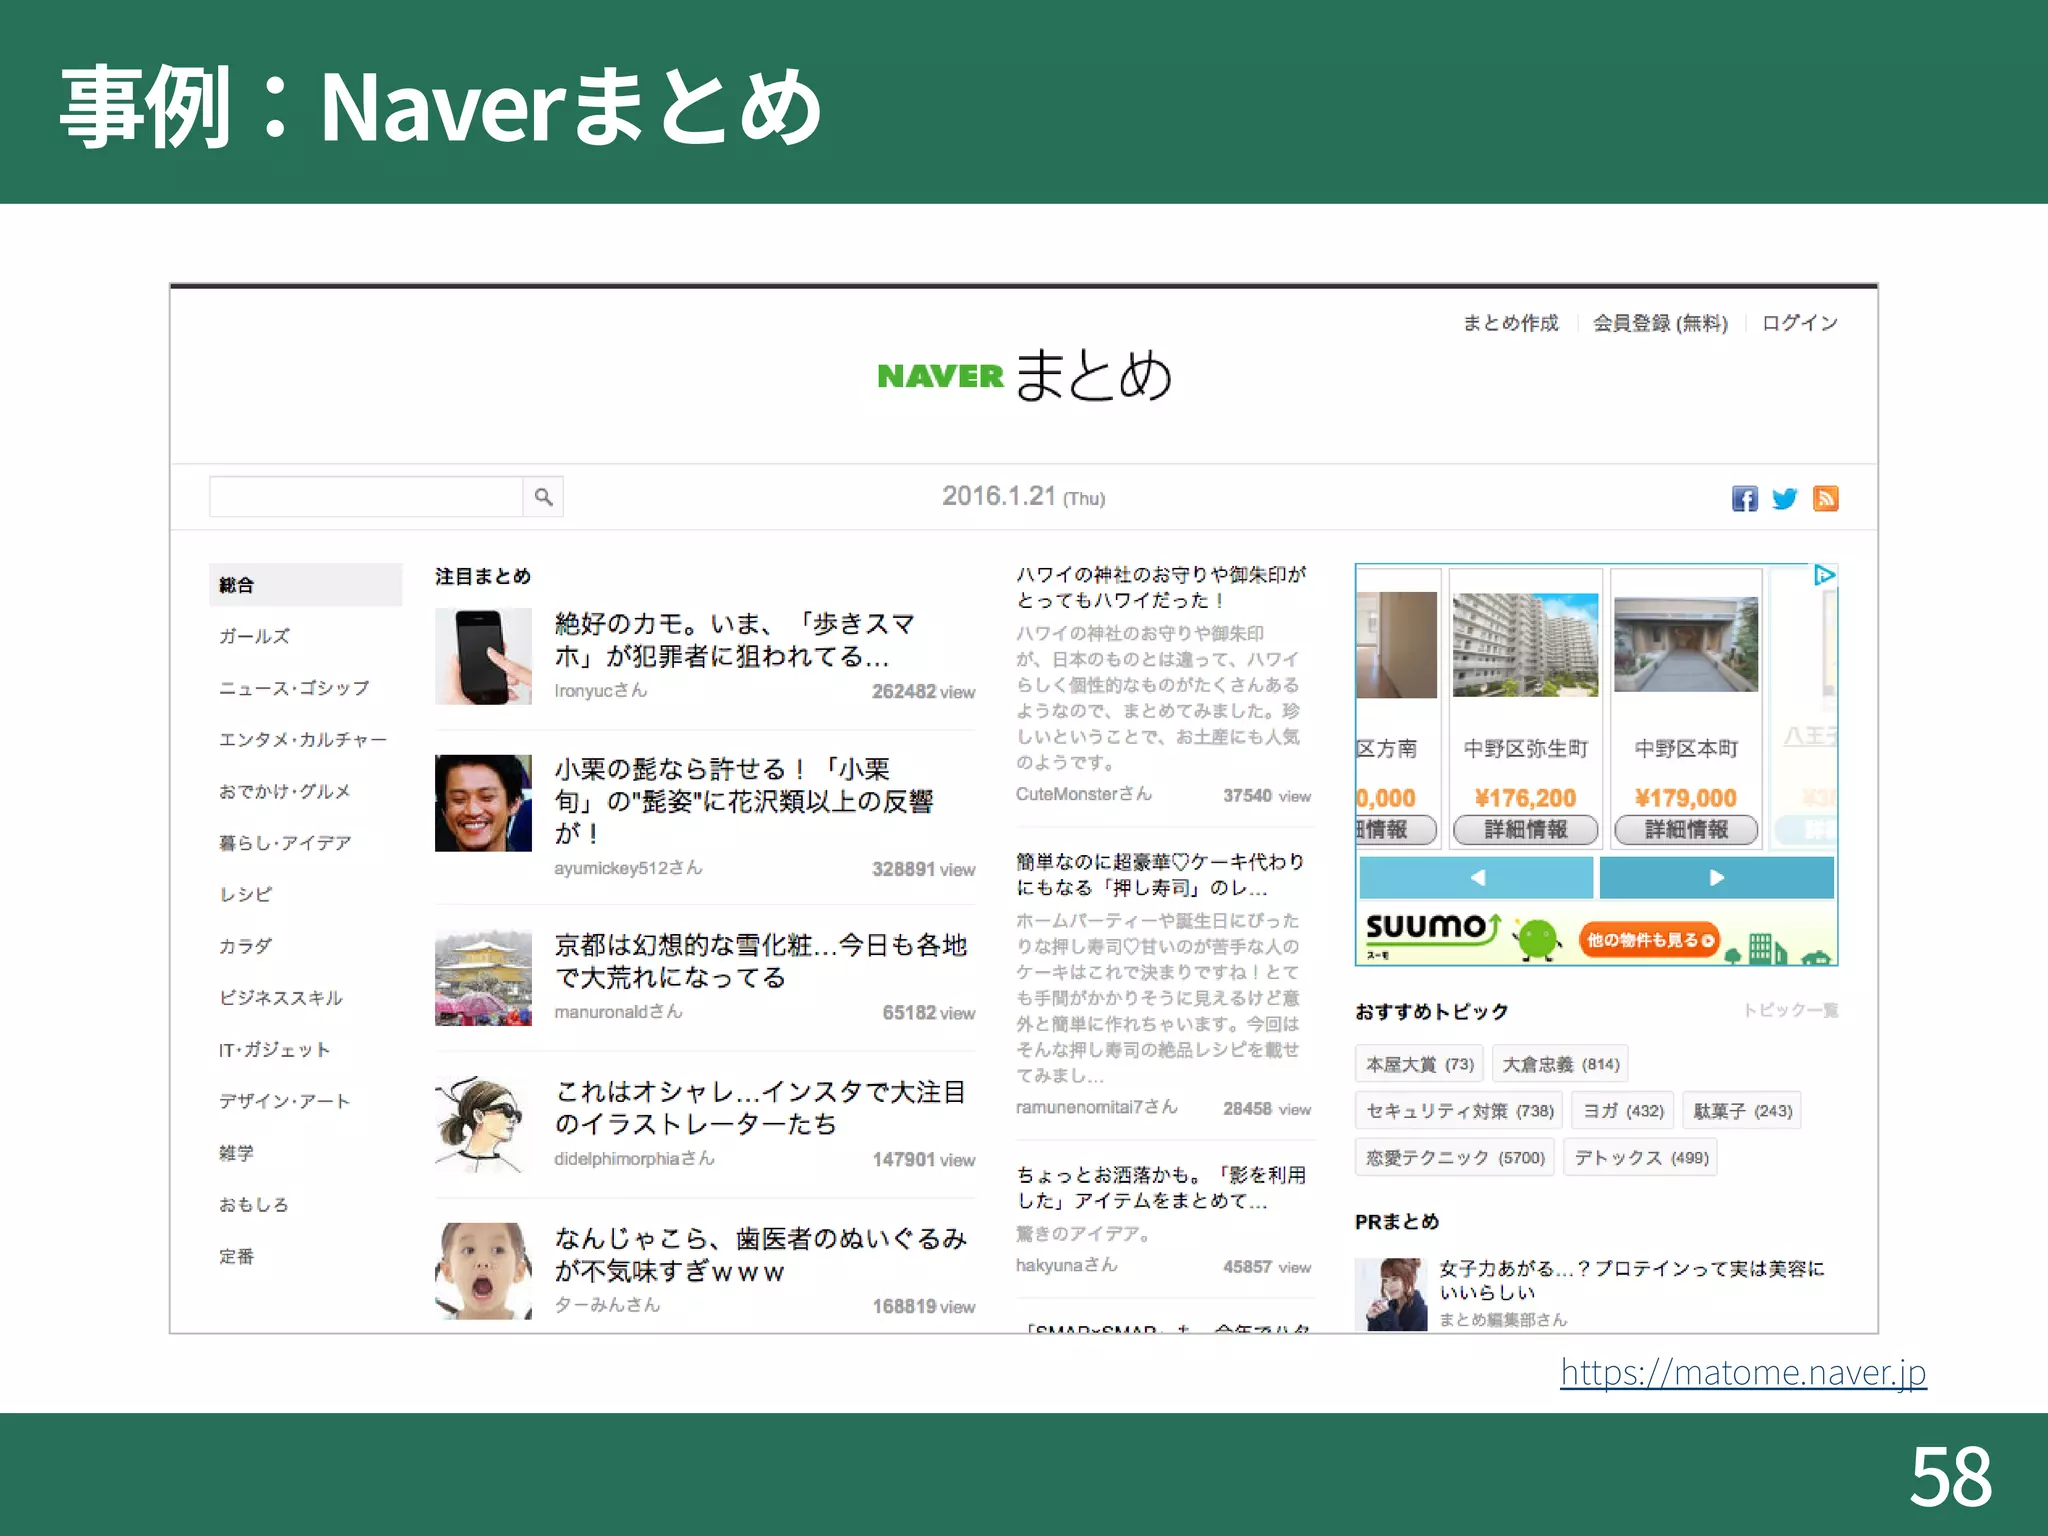Open the 京都 雪化粧 article headline
The image size is (2048, 1536).
click(x=761, y=961)
